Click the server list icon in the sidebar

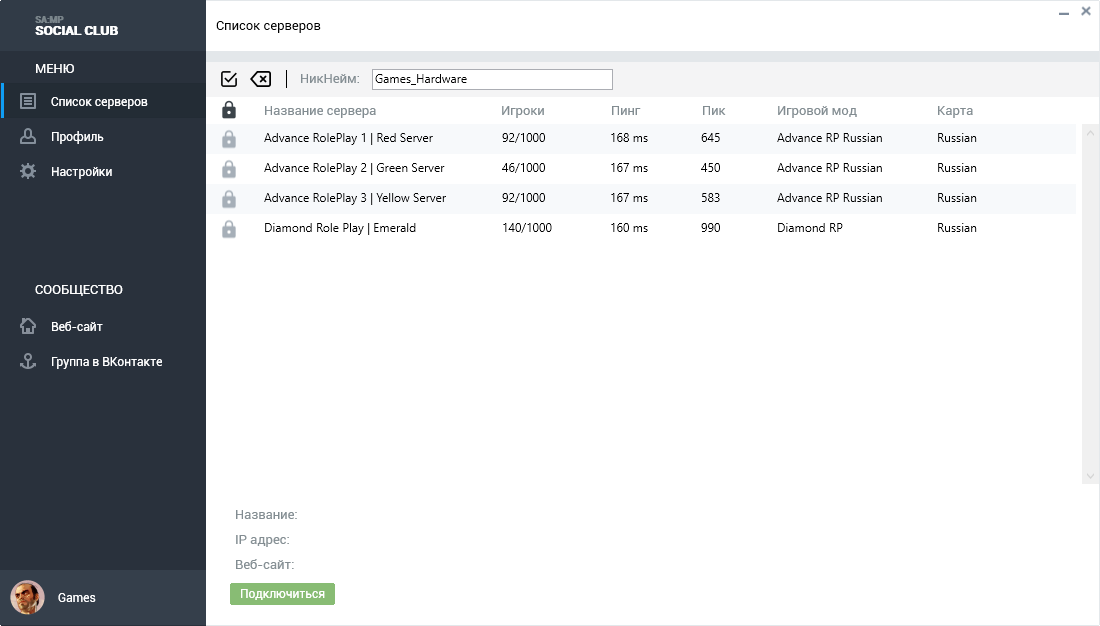[x=28, y=101]
